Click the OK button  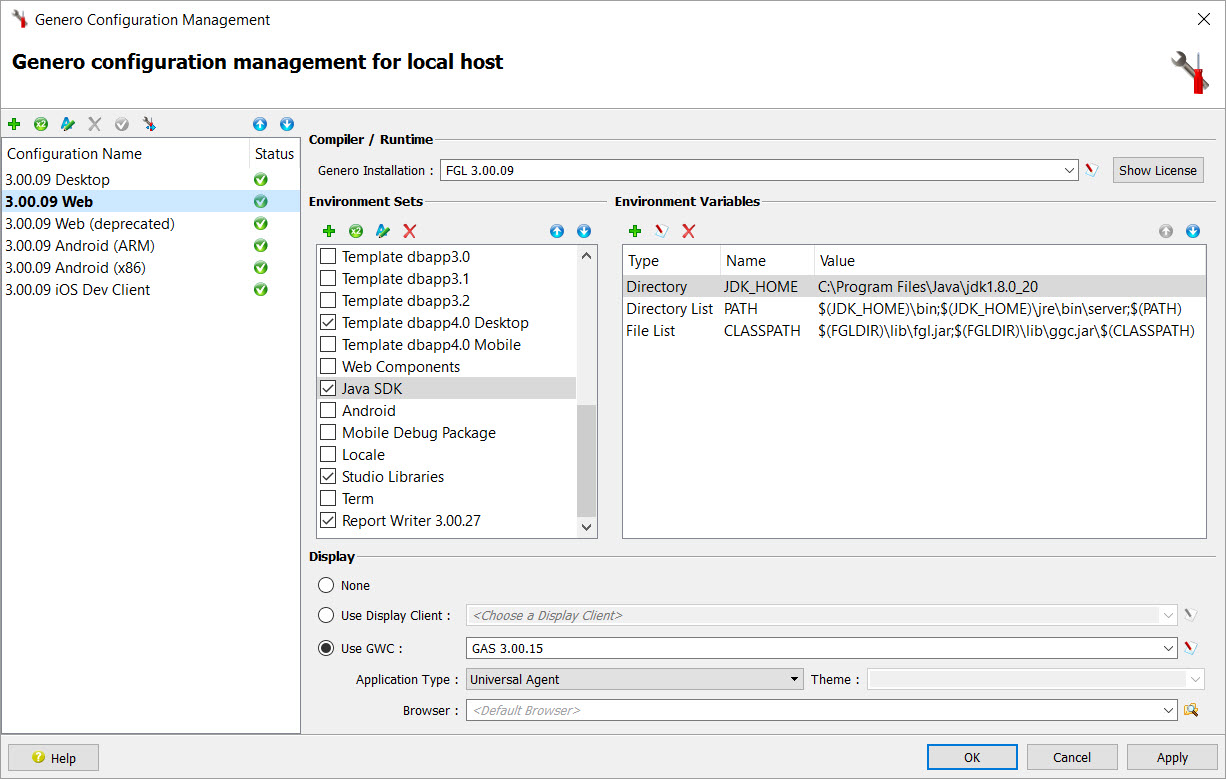coord(972,757)
